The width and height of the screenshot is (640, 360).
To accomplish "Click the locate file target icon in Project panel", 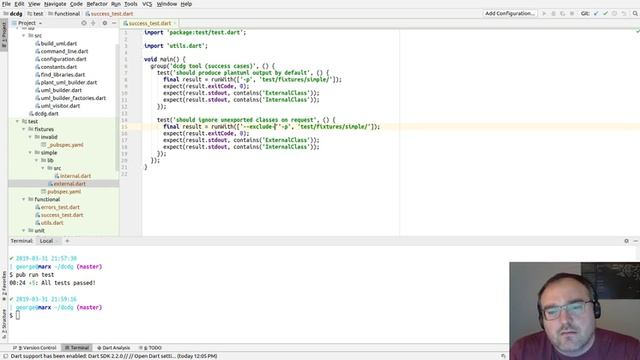I will tap(84, 23).
